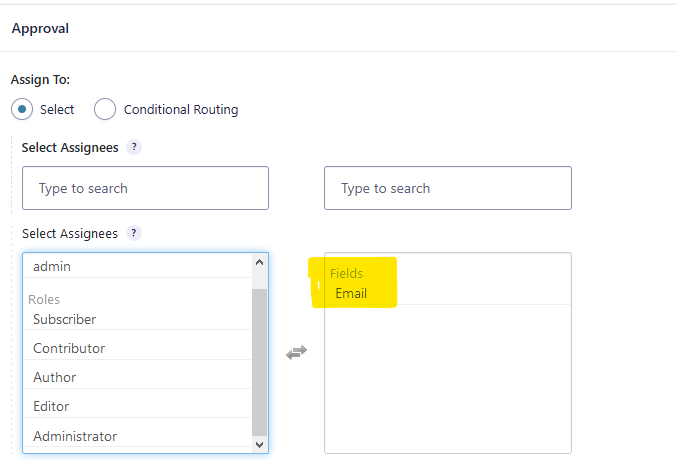Click help icon beside lower Select Assignees
Viewport: 676px width, 462px height.
(x=134, y=233)
